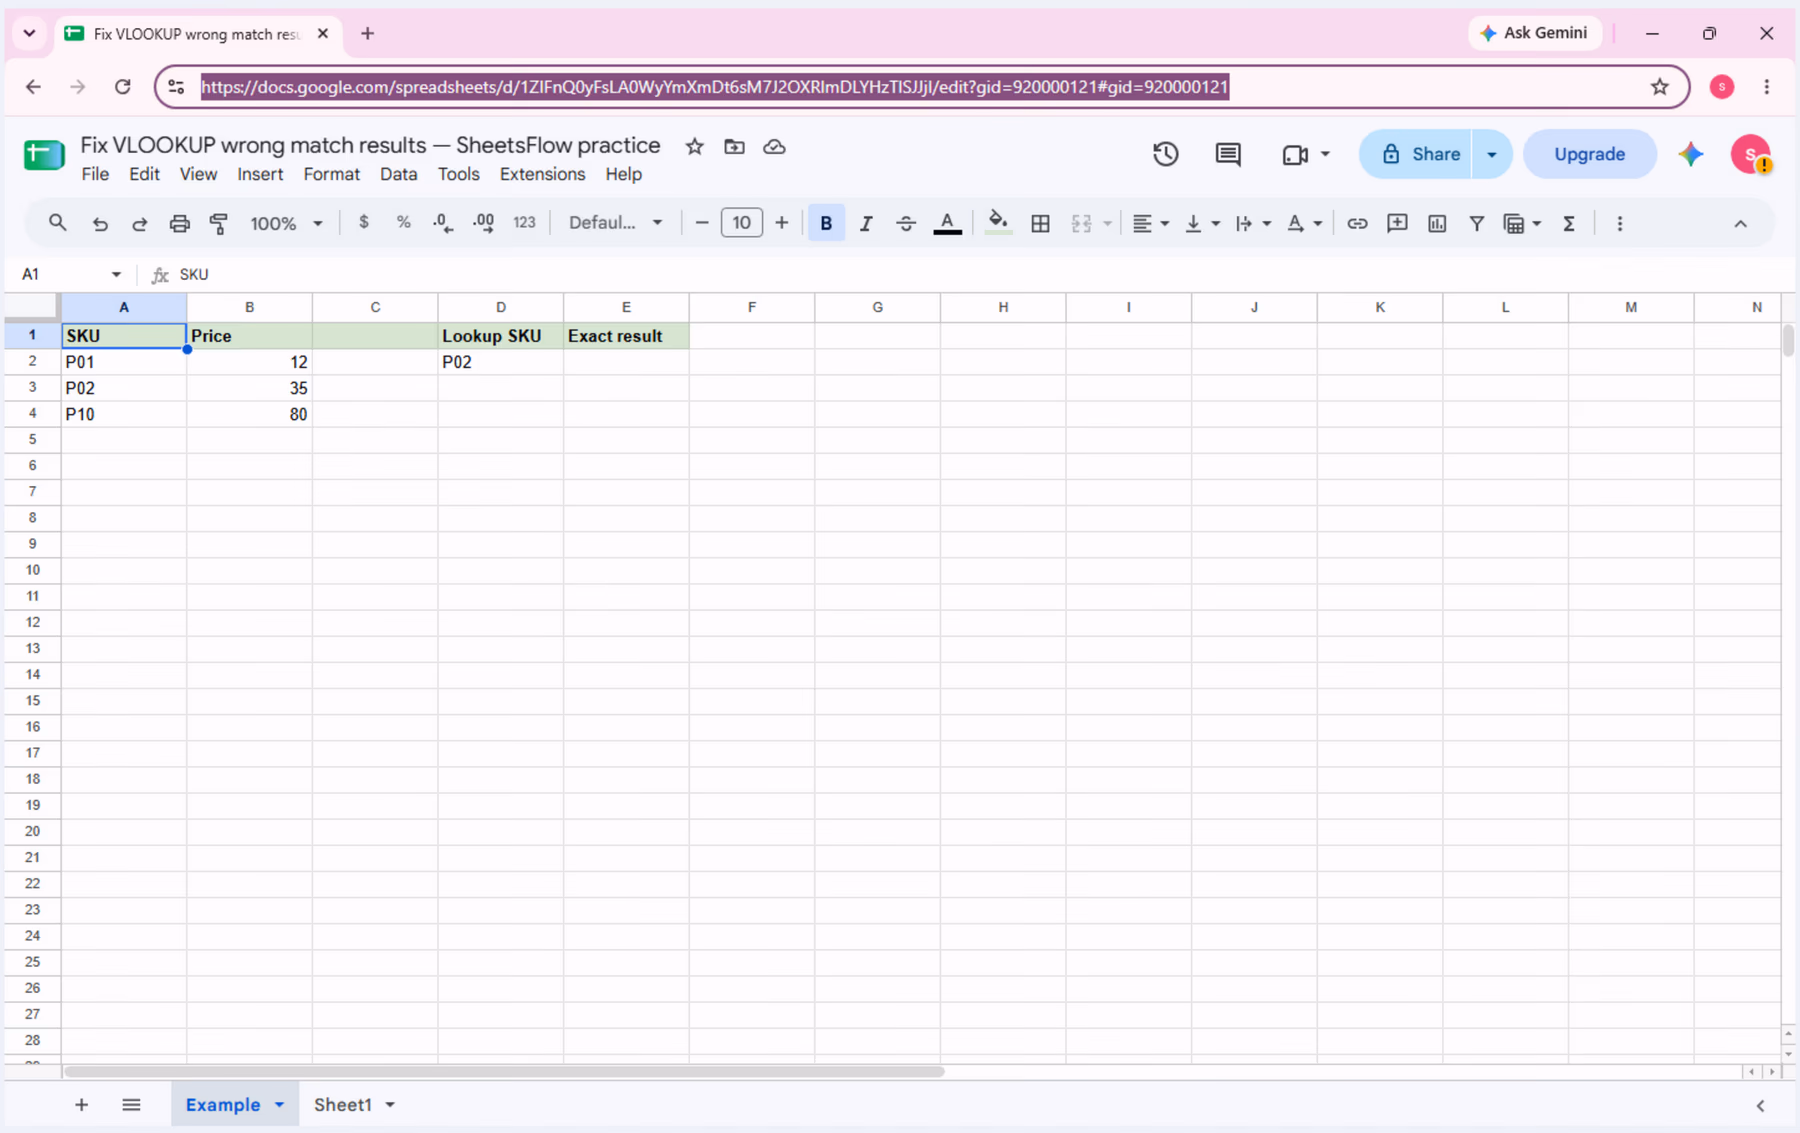Increase font size with plus button
This screenshot has width=1800, height=1133.
pos(782,223)
